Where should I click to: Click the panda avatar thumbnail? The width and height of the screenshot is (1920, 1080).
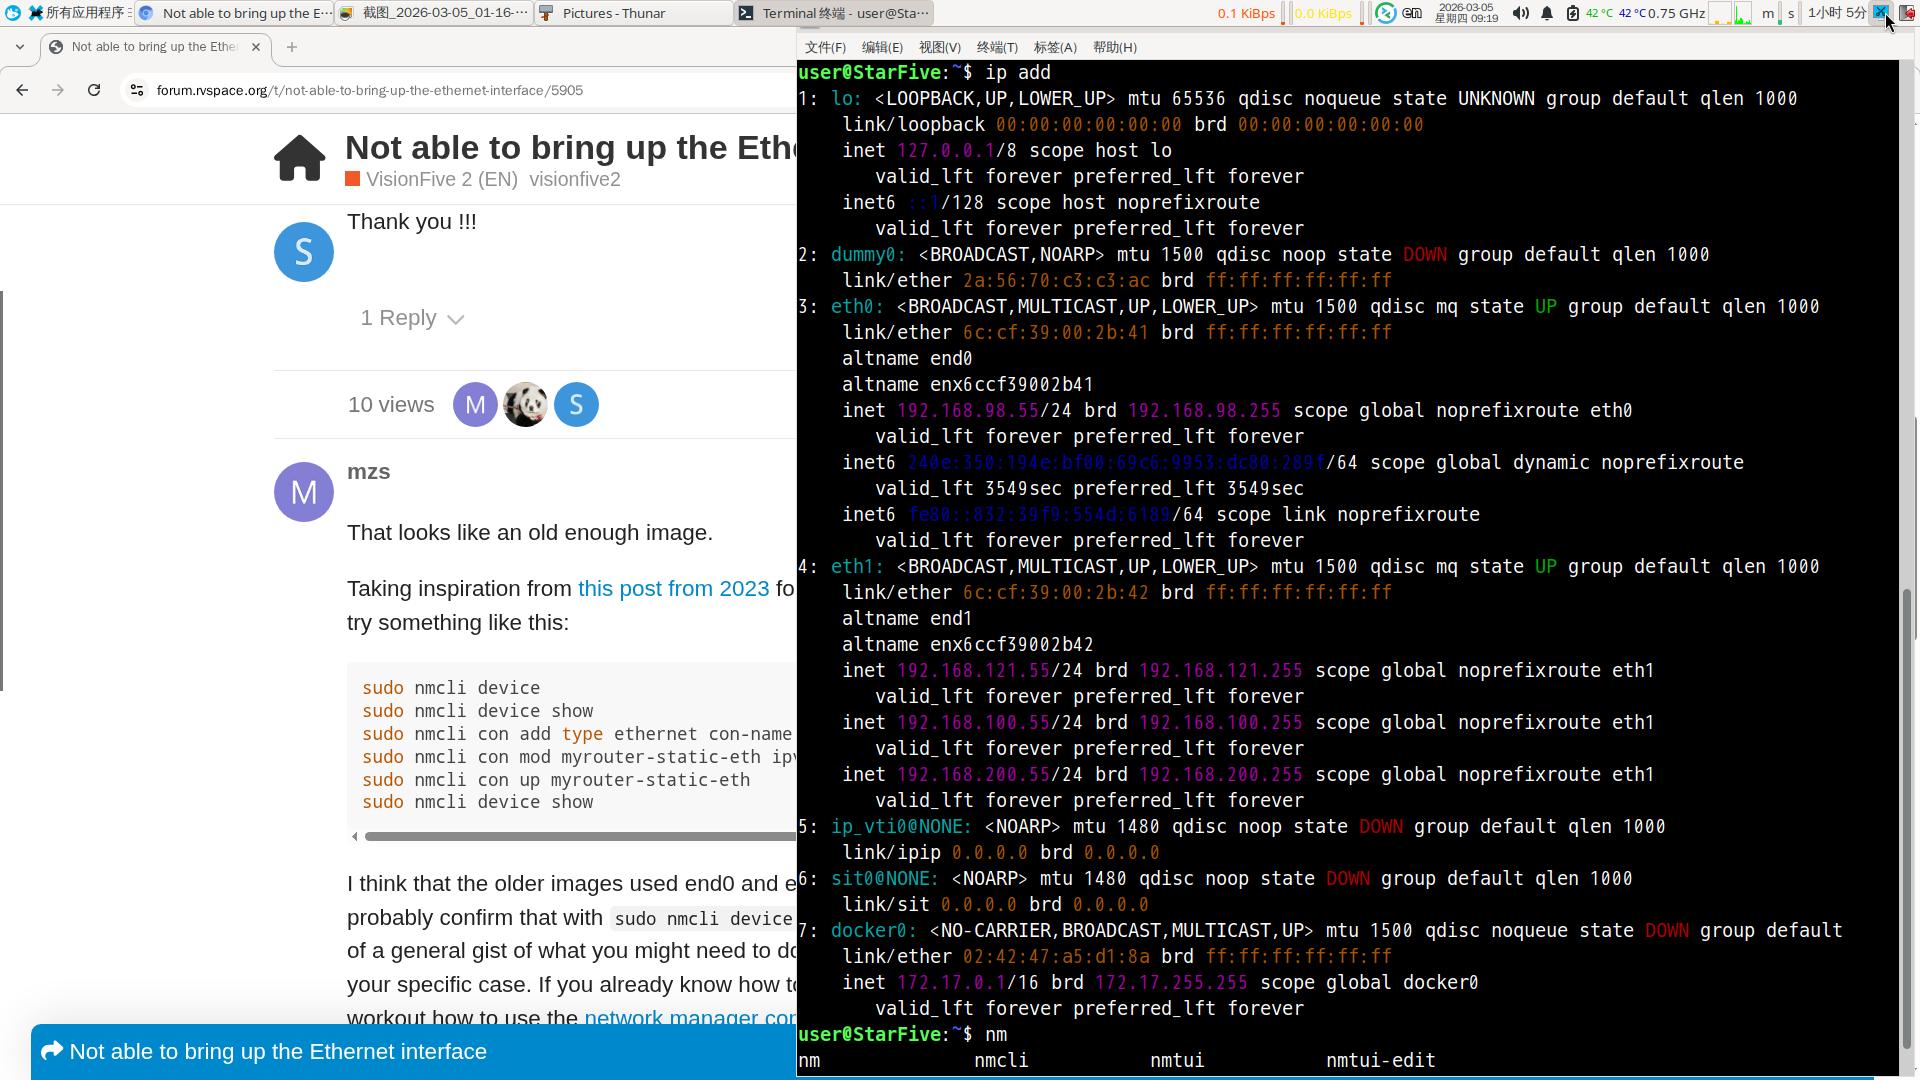pos(525,405)
